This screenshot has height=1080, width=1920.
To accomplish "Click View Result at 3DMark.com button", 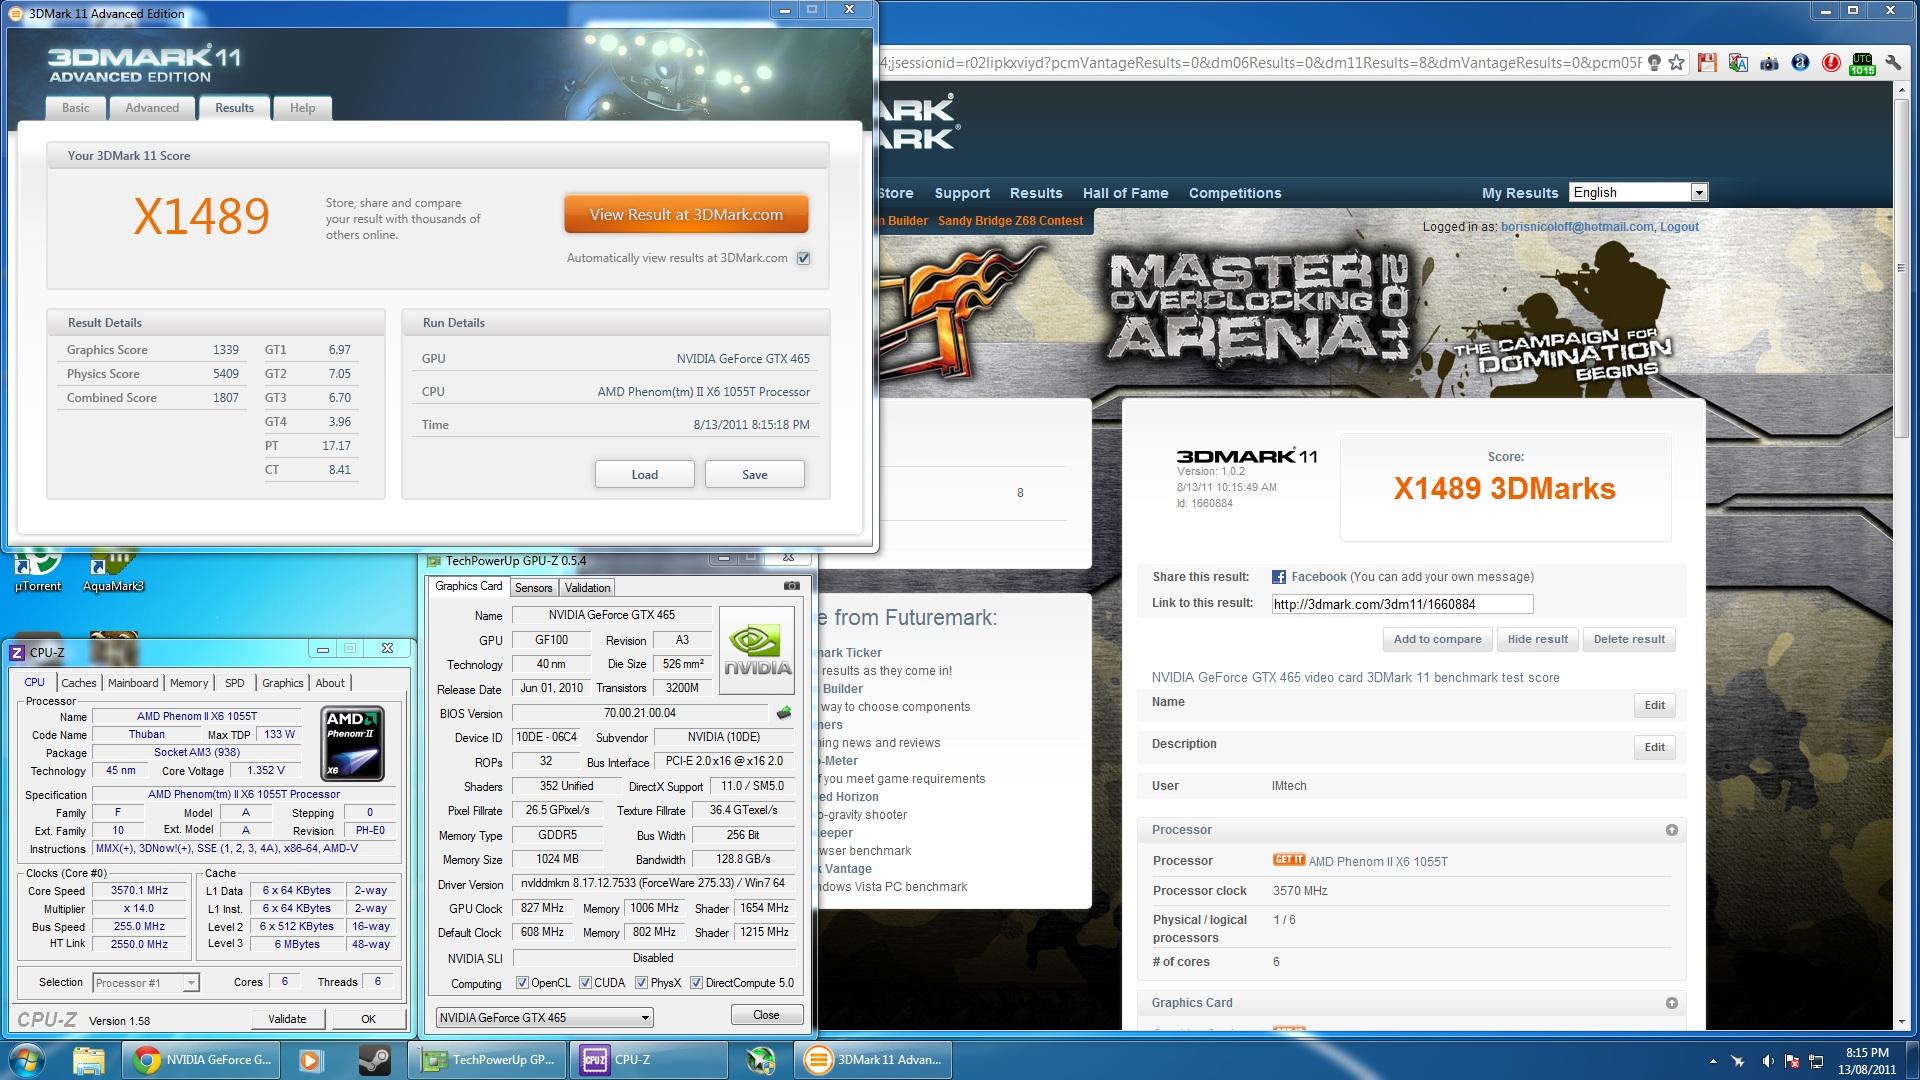I will [686, 214].
